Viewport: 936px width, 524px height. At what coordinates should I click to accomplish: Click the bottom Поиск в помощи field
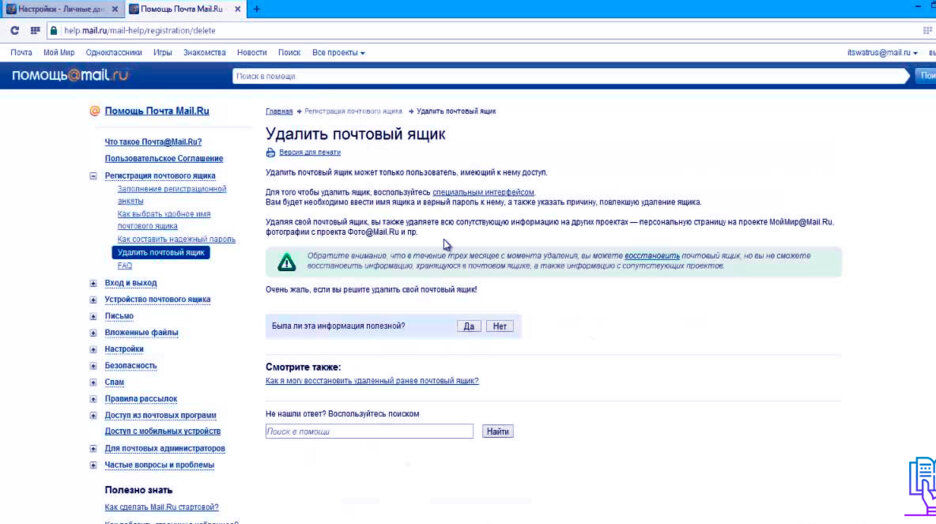(x=369, y=432)
